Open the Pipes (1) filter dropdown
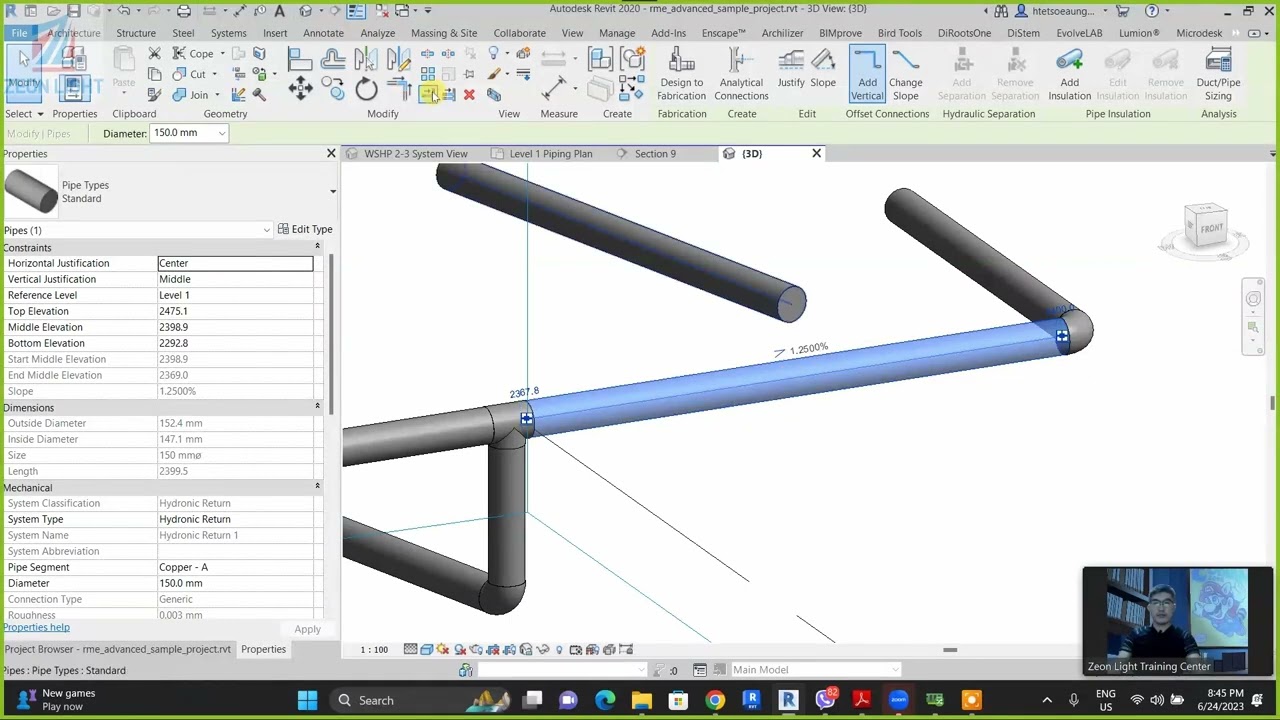The height and width of the screenshot is (720, 1280). [x=266, y=230]
